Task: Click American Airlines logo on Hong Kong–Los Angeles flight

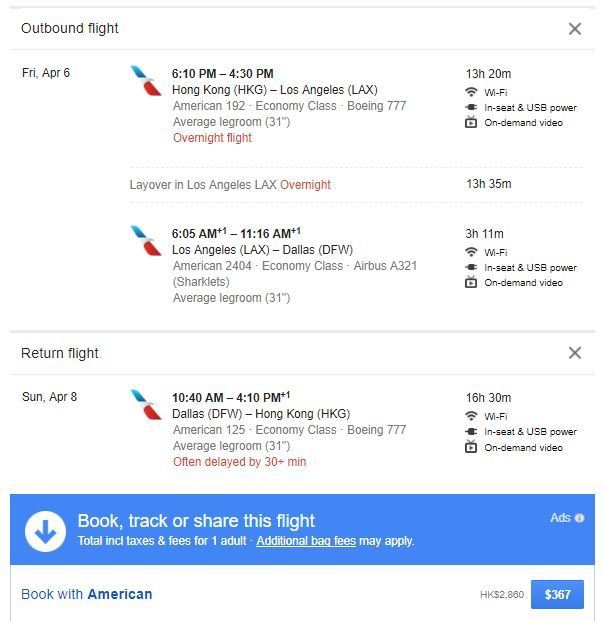Action: coord(146,81)
